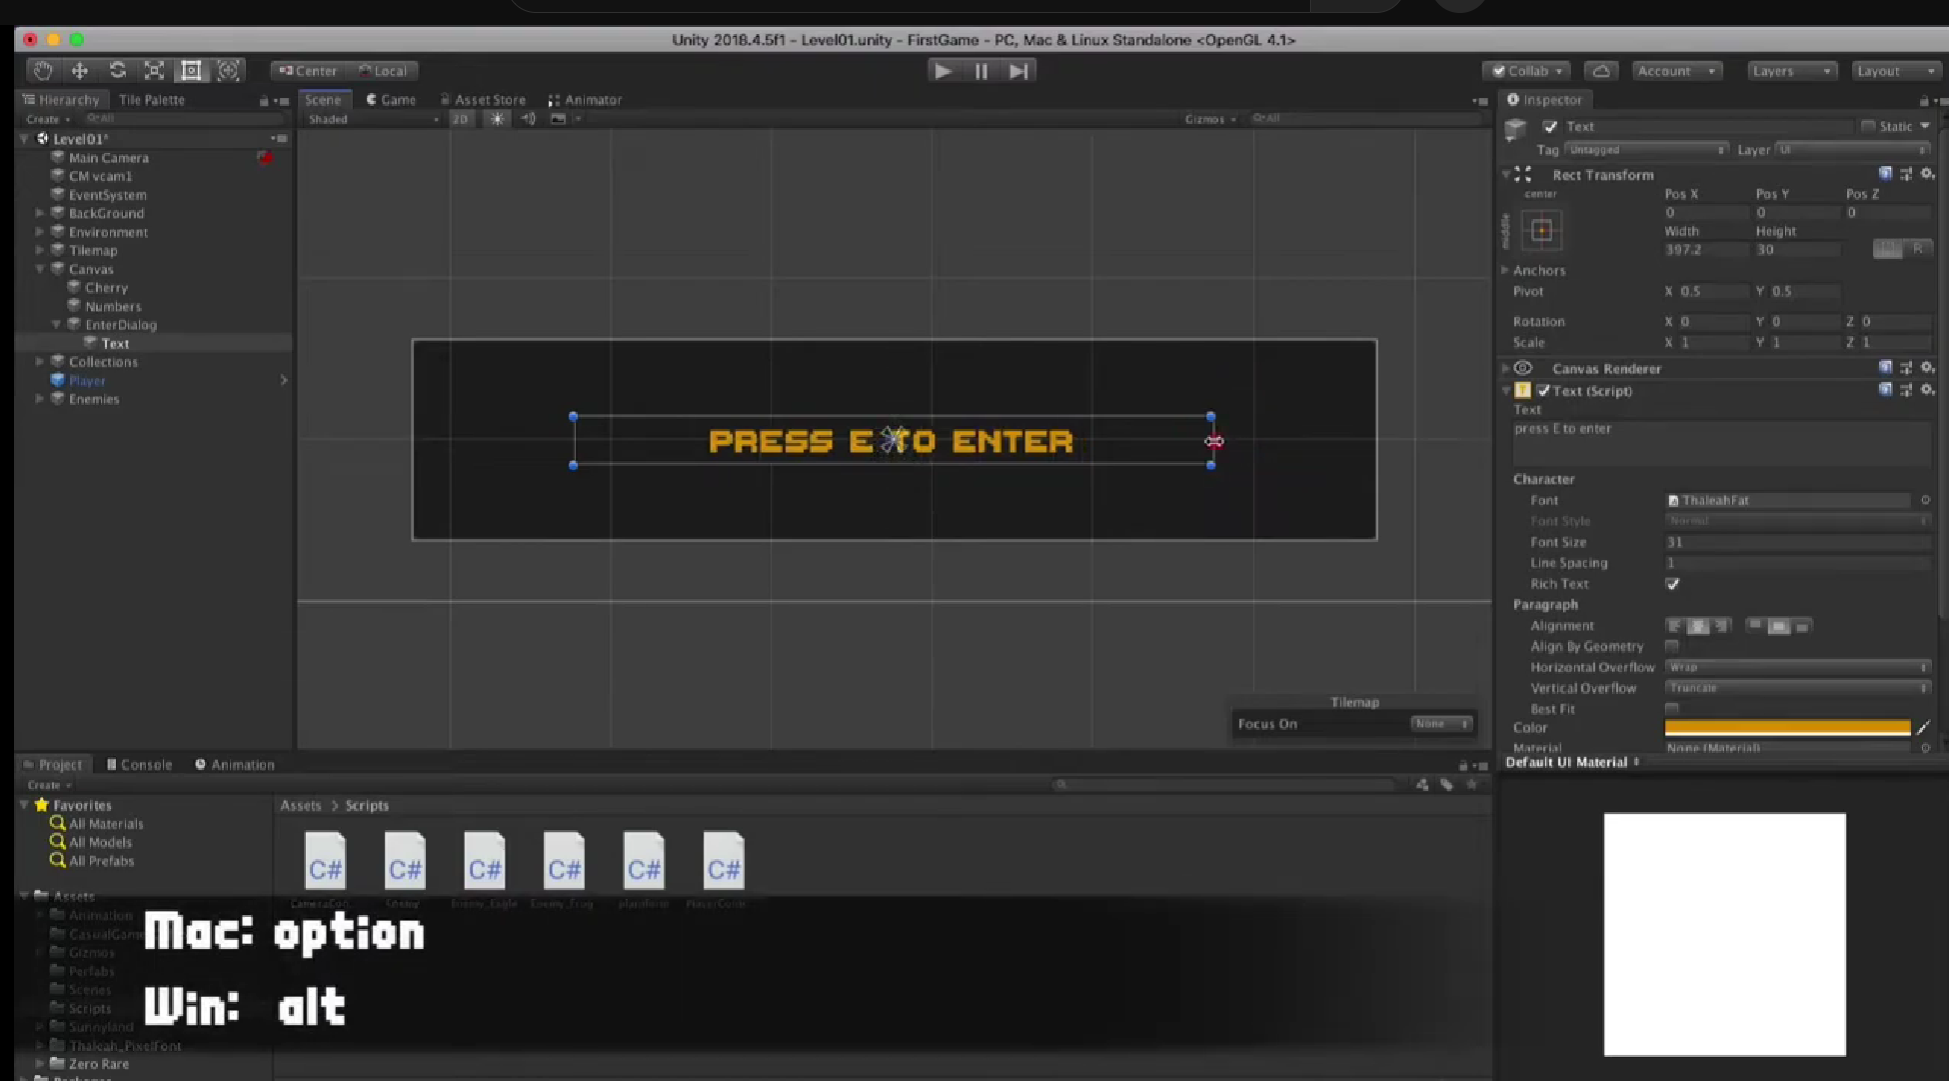Select the Move tool
The image size is (1949, 1081).
(x=79, y=70)
